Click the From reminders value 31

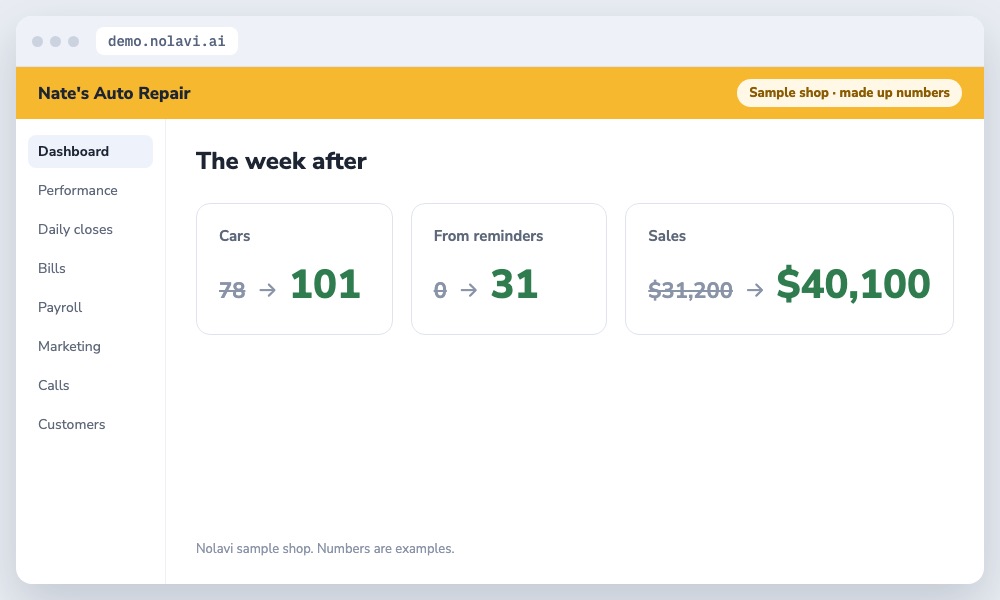tap(514, 284)
